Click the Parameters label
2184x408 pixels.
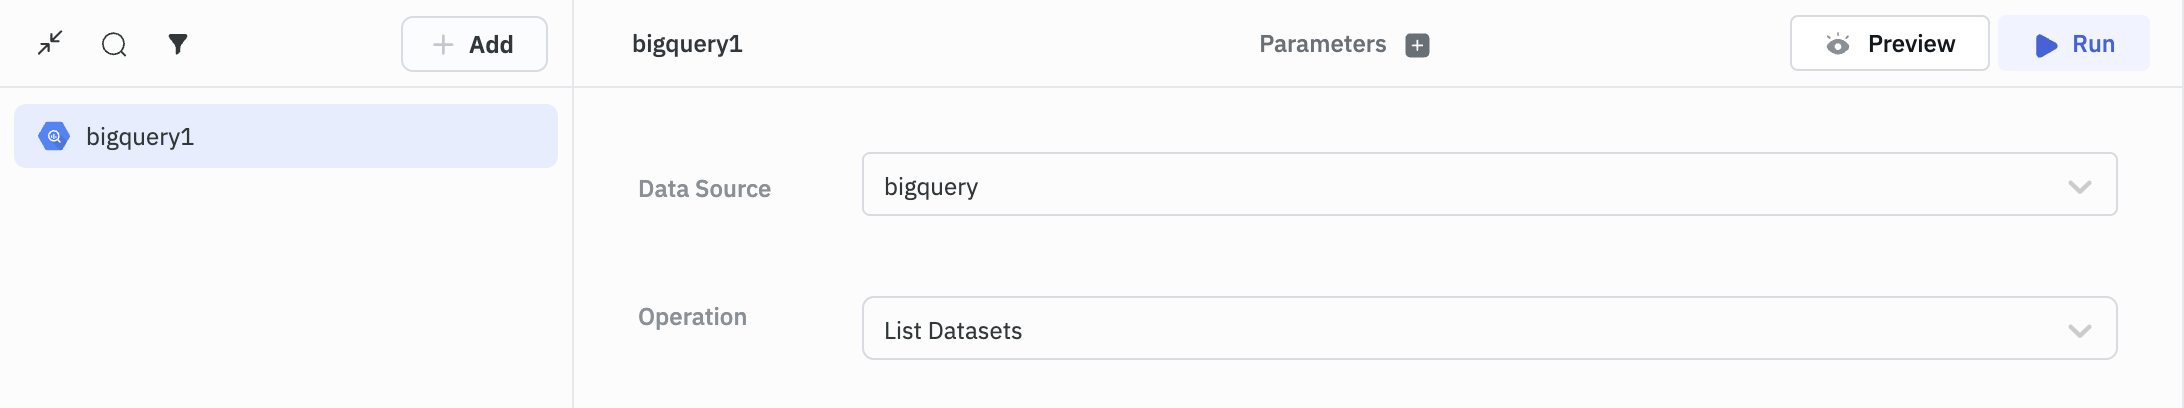click(x=1322, y=44)
